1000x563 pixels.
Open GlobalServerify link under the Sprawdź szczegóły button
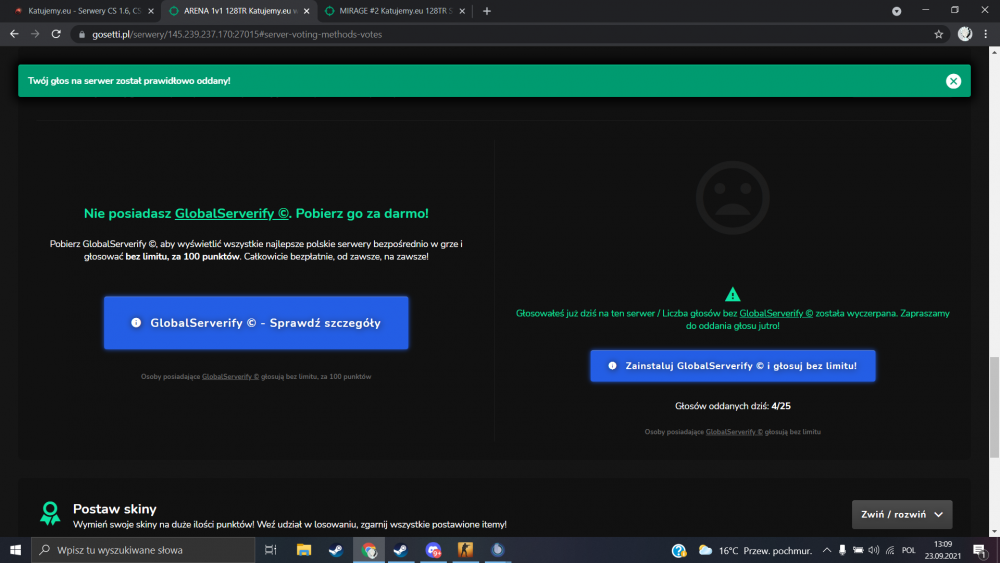tap(230, 377)
